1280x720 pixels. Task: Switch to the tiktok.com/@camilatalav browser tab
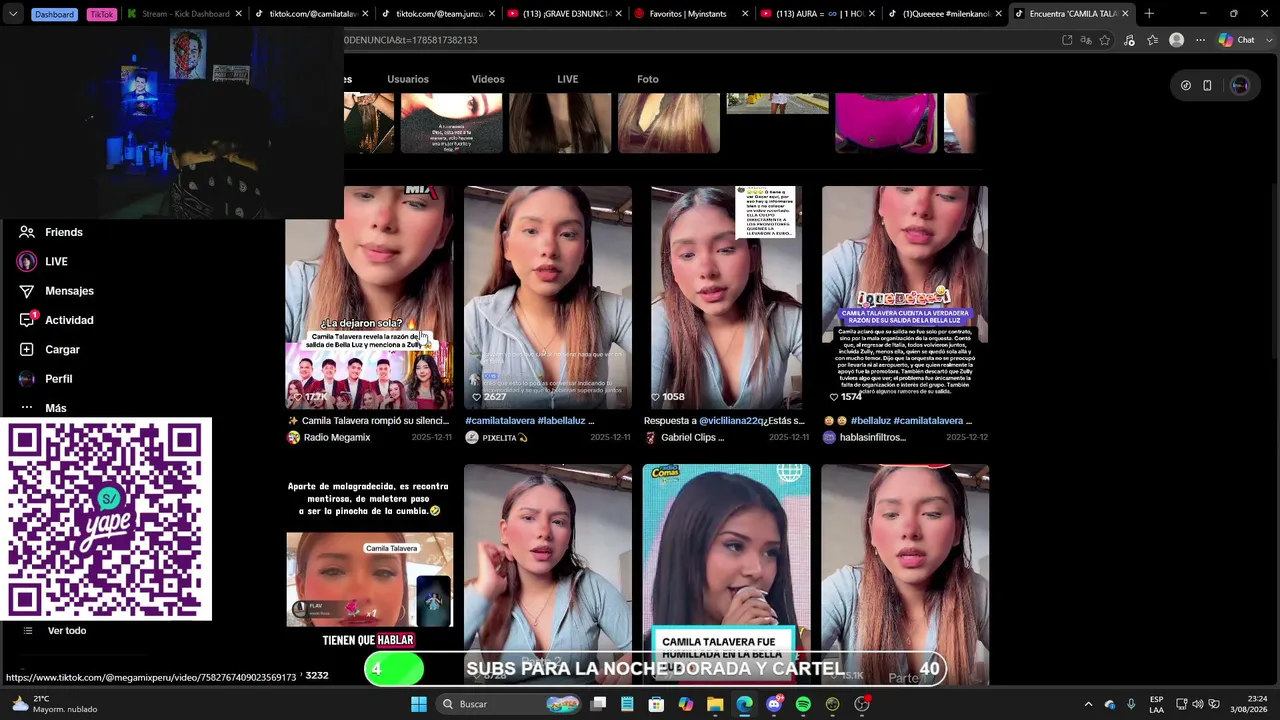312,14
